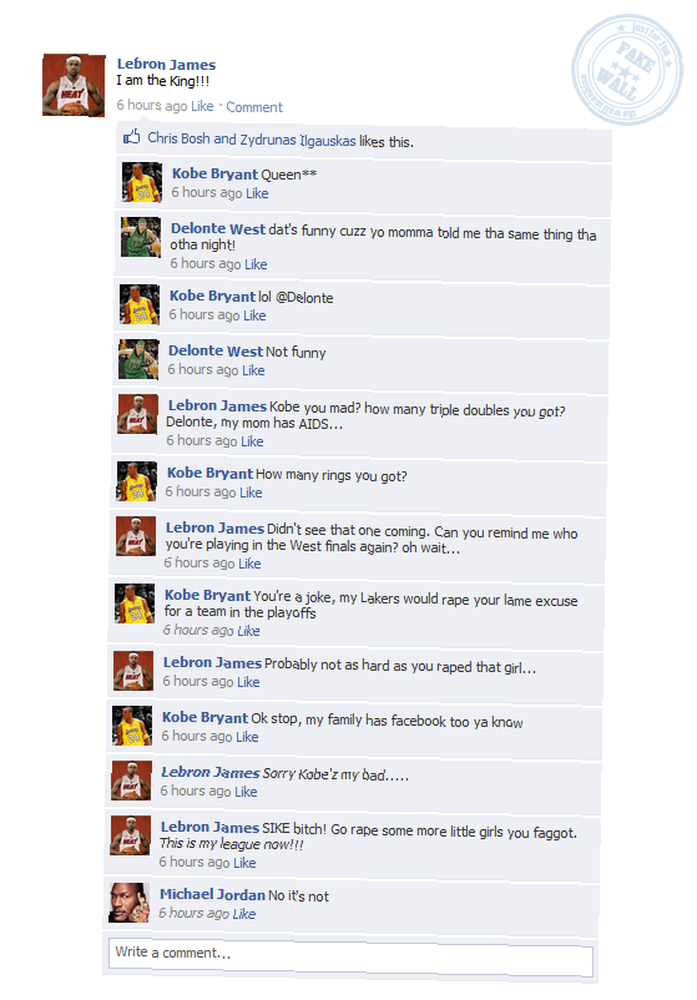Like Delonte West's 'Not funny' comment

253,371
